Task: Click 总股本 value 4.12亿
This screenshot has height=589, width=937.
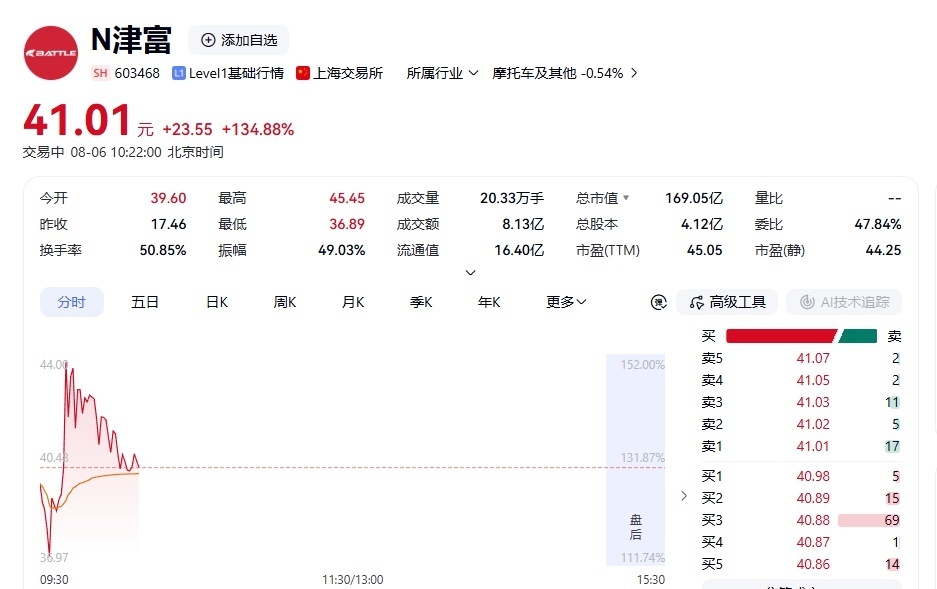Action: [702, 224]
